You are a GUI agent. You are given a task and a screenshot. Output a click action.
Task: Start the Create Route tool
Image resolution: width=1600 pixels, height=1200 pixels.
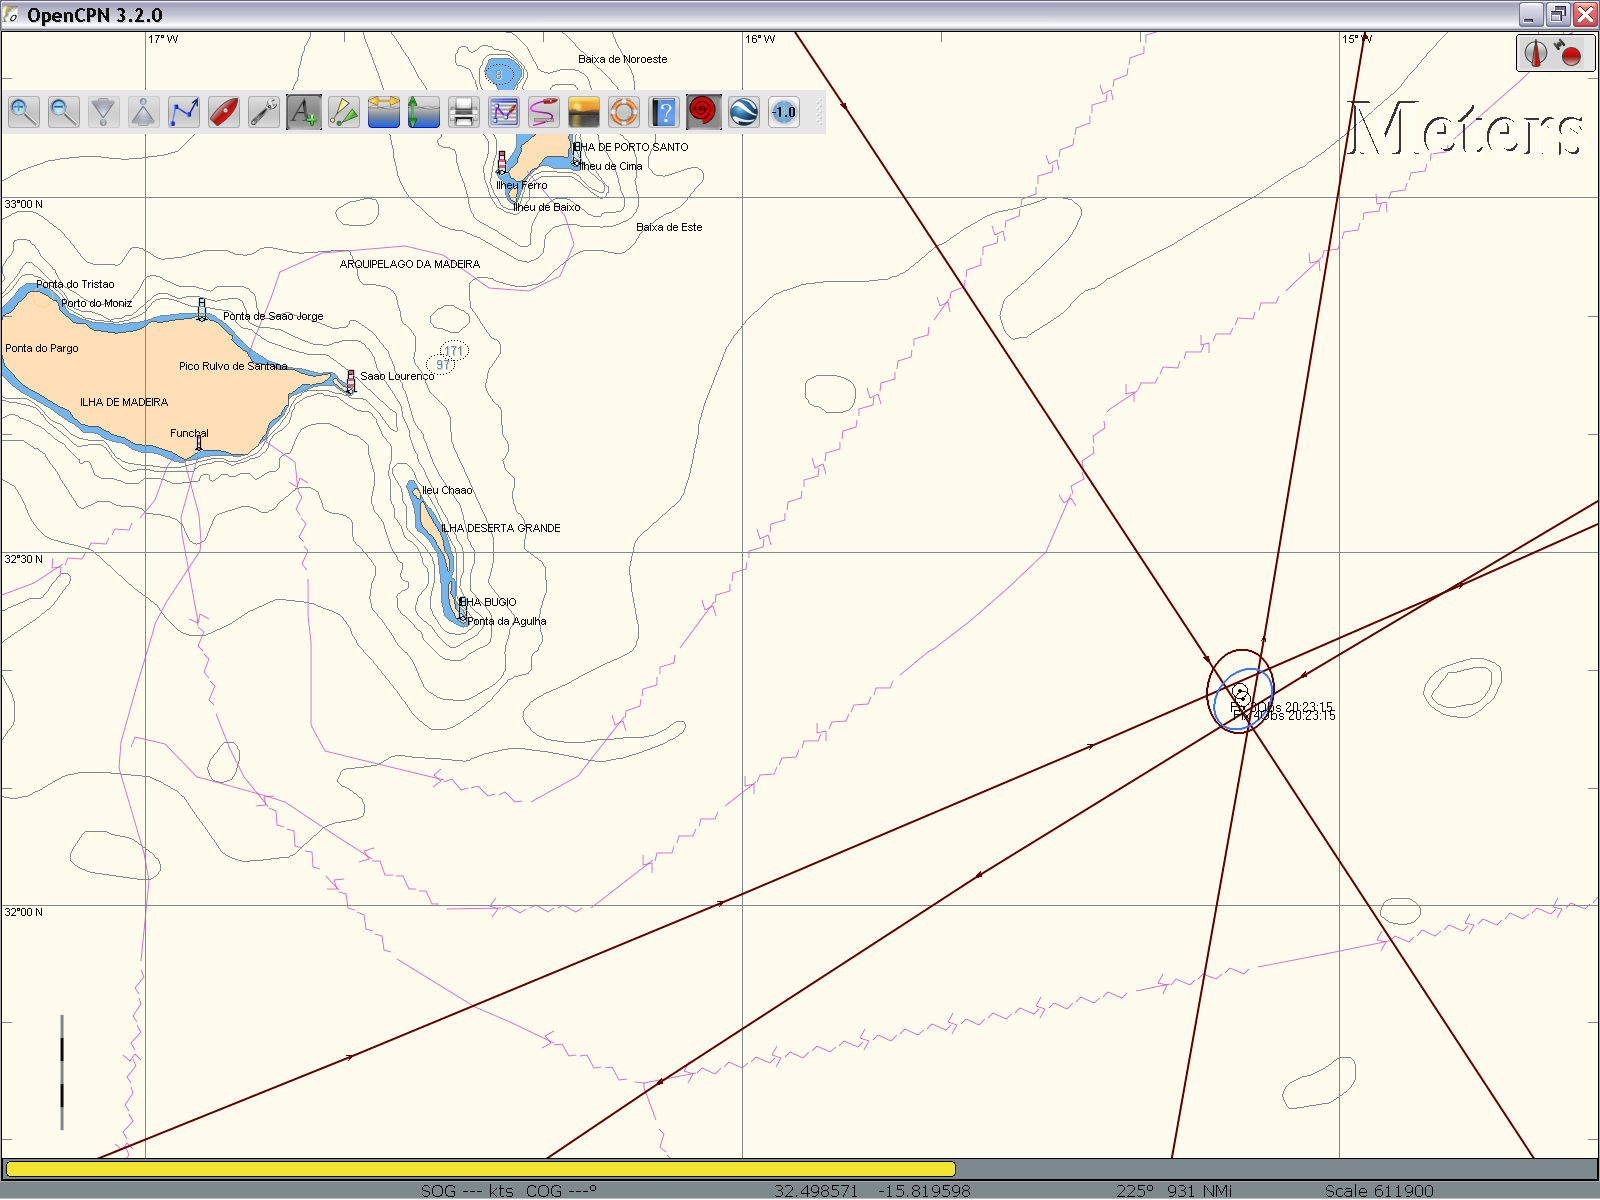coord(184,112)
